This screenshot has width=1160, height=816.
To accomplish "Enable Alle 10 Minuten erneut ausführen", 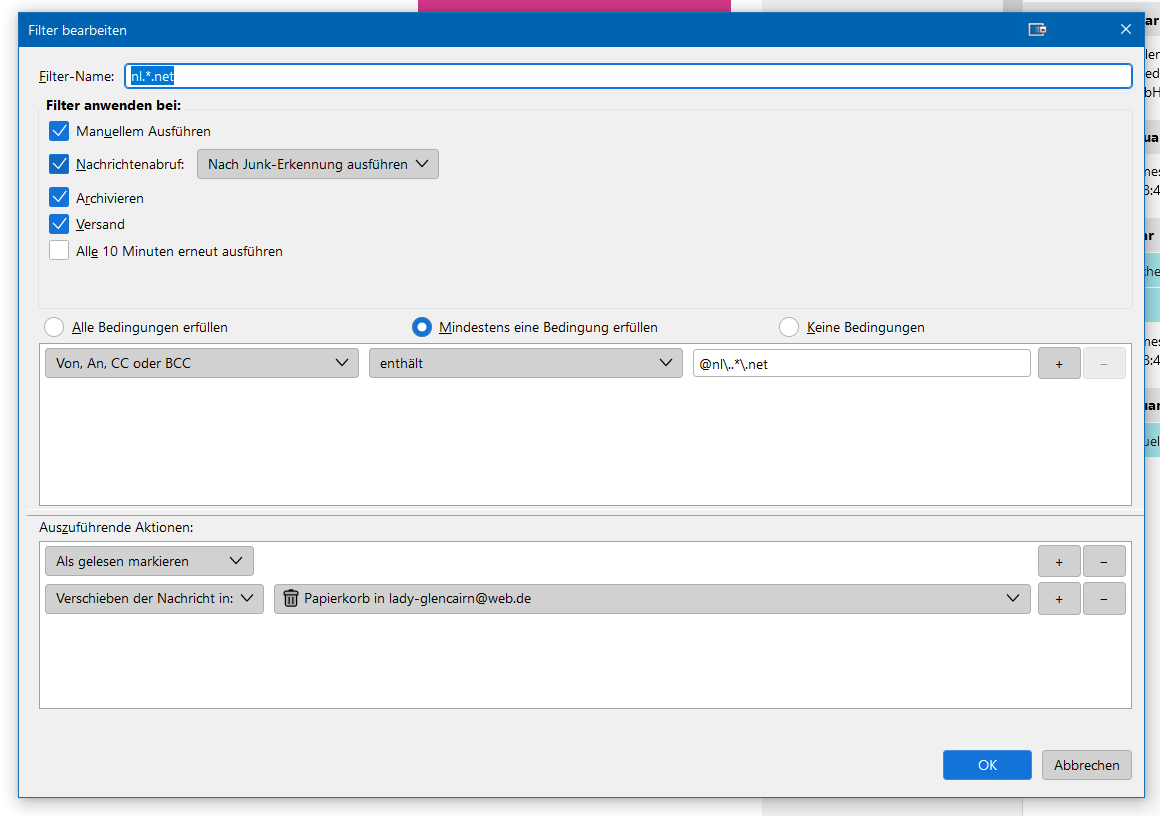I will (x=59, y=251).
